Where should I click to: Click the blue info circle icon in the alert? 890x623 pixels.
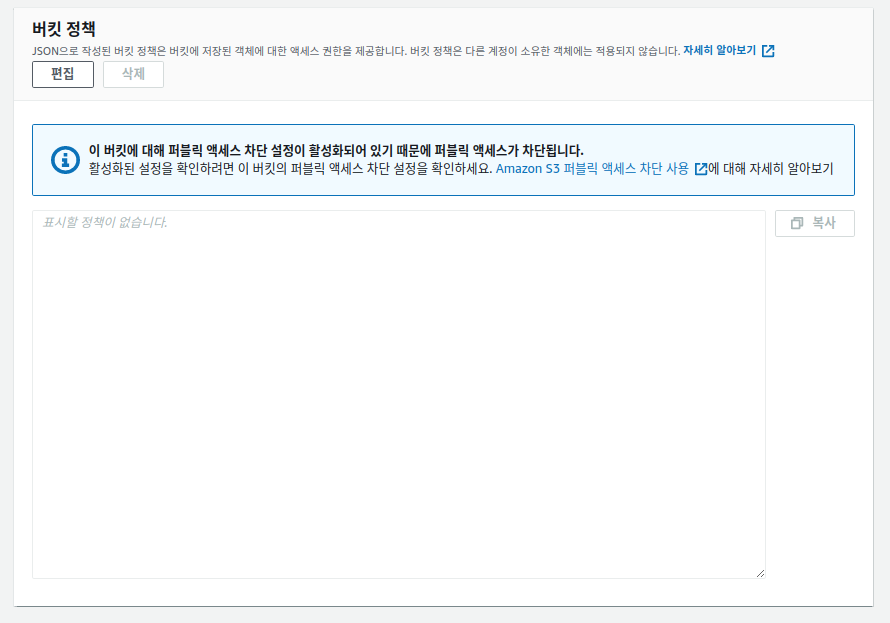[x=65, y=160]
